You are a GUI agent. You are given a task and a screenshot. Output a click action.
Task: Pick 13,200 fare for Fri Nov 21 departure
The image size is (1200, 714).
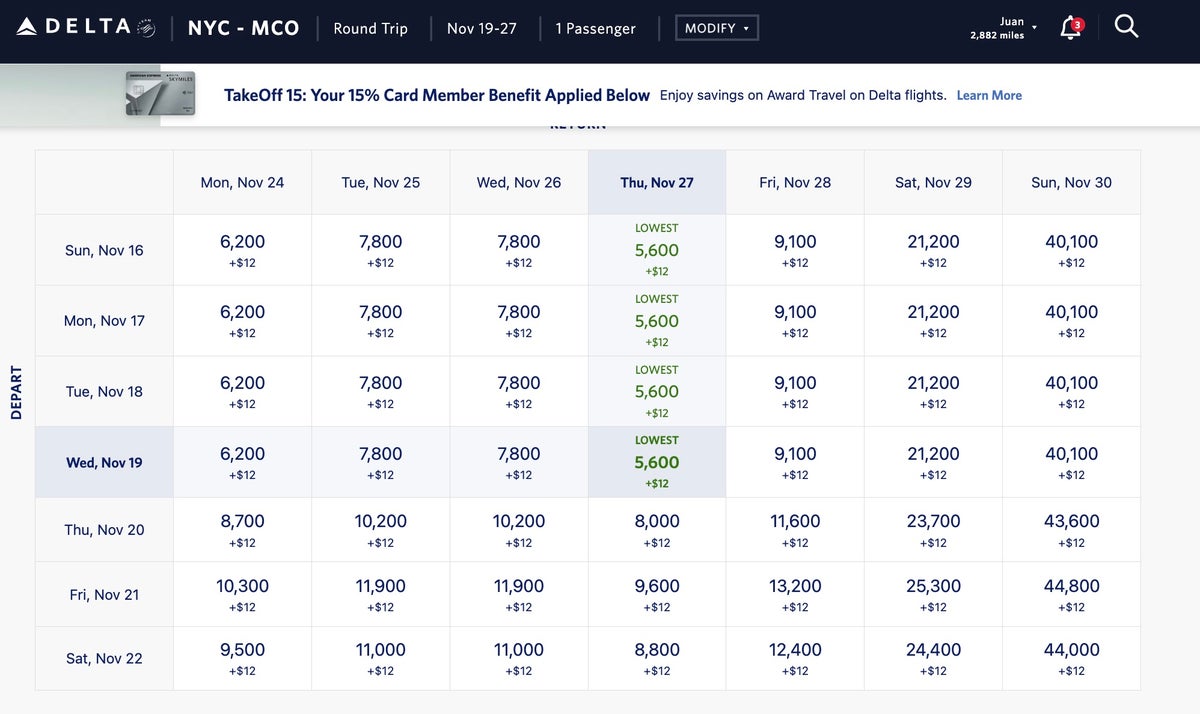(795, 594)
